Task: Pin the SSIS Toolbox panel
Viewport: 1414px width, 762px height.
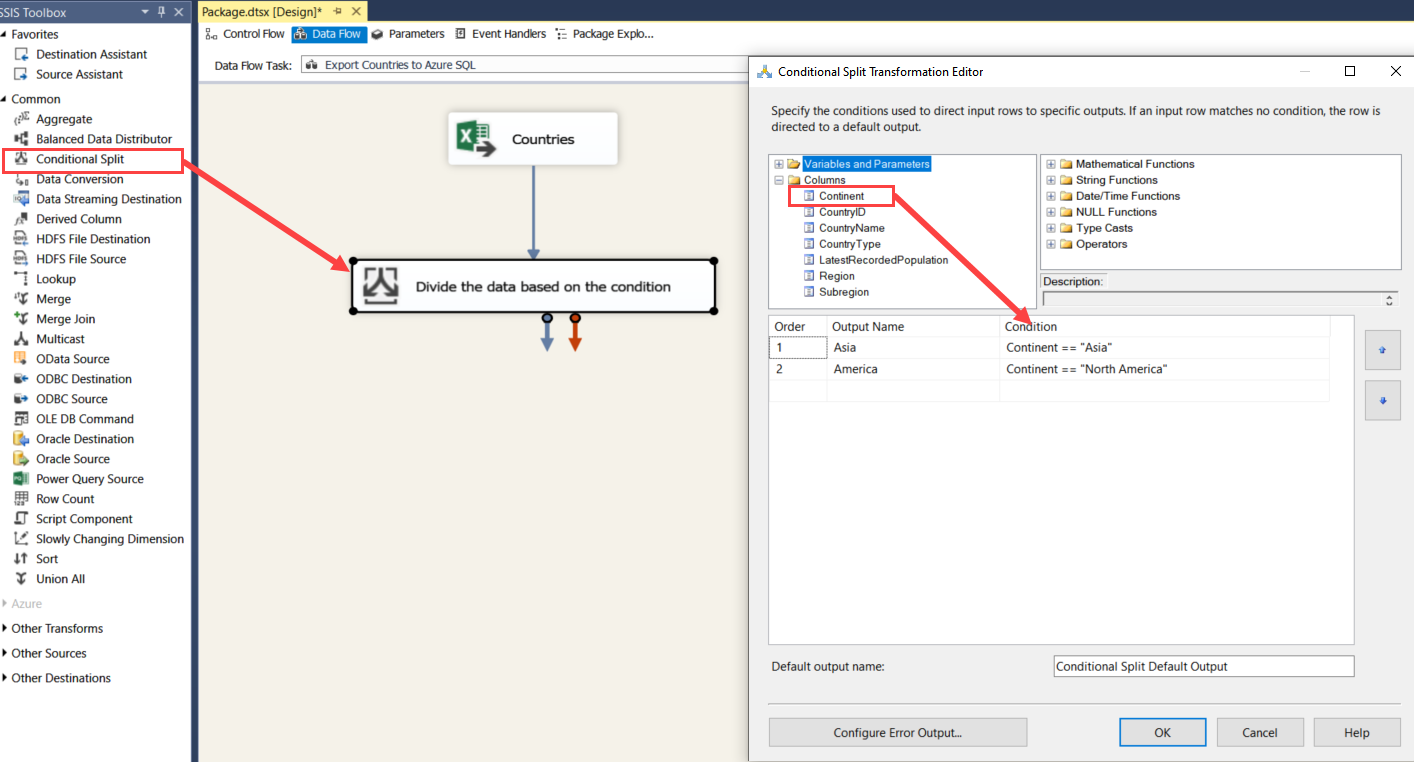Action: [162, 12]
